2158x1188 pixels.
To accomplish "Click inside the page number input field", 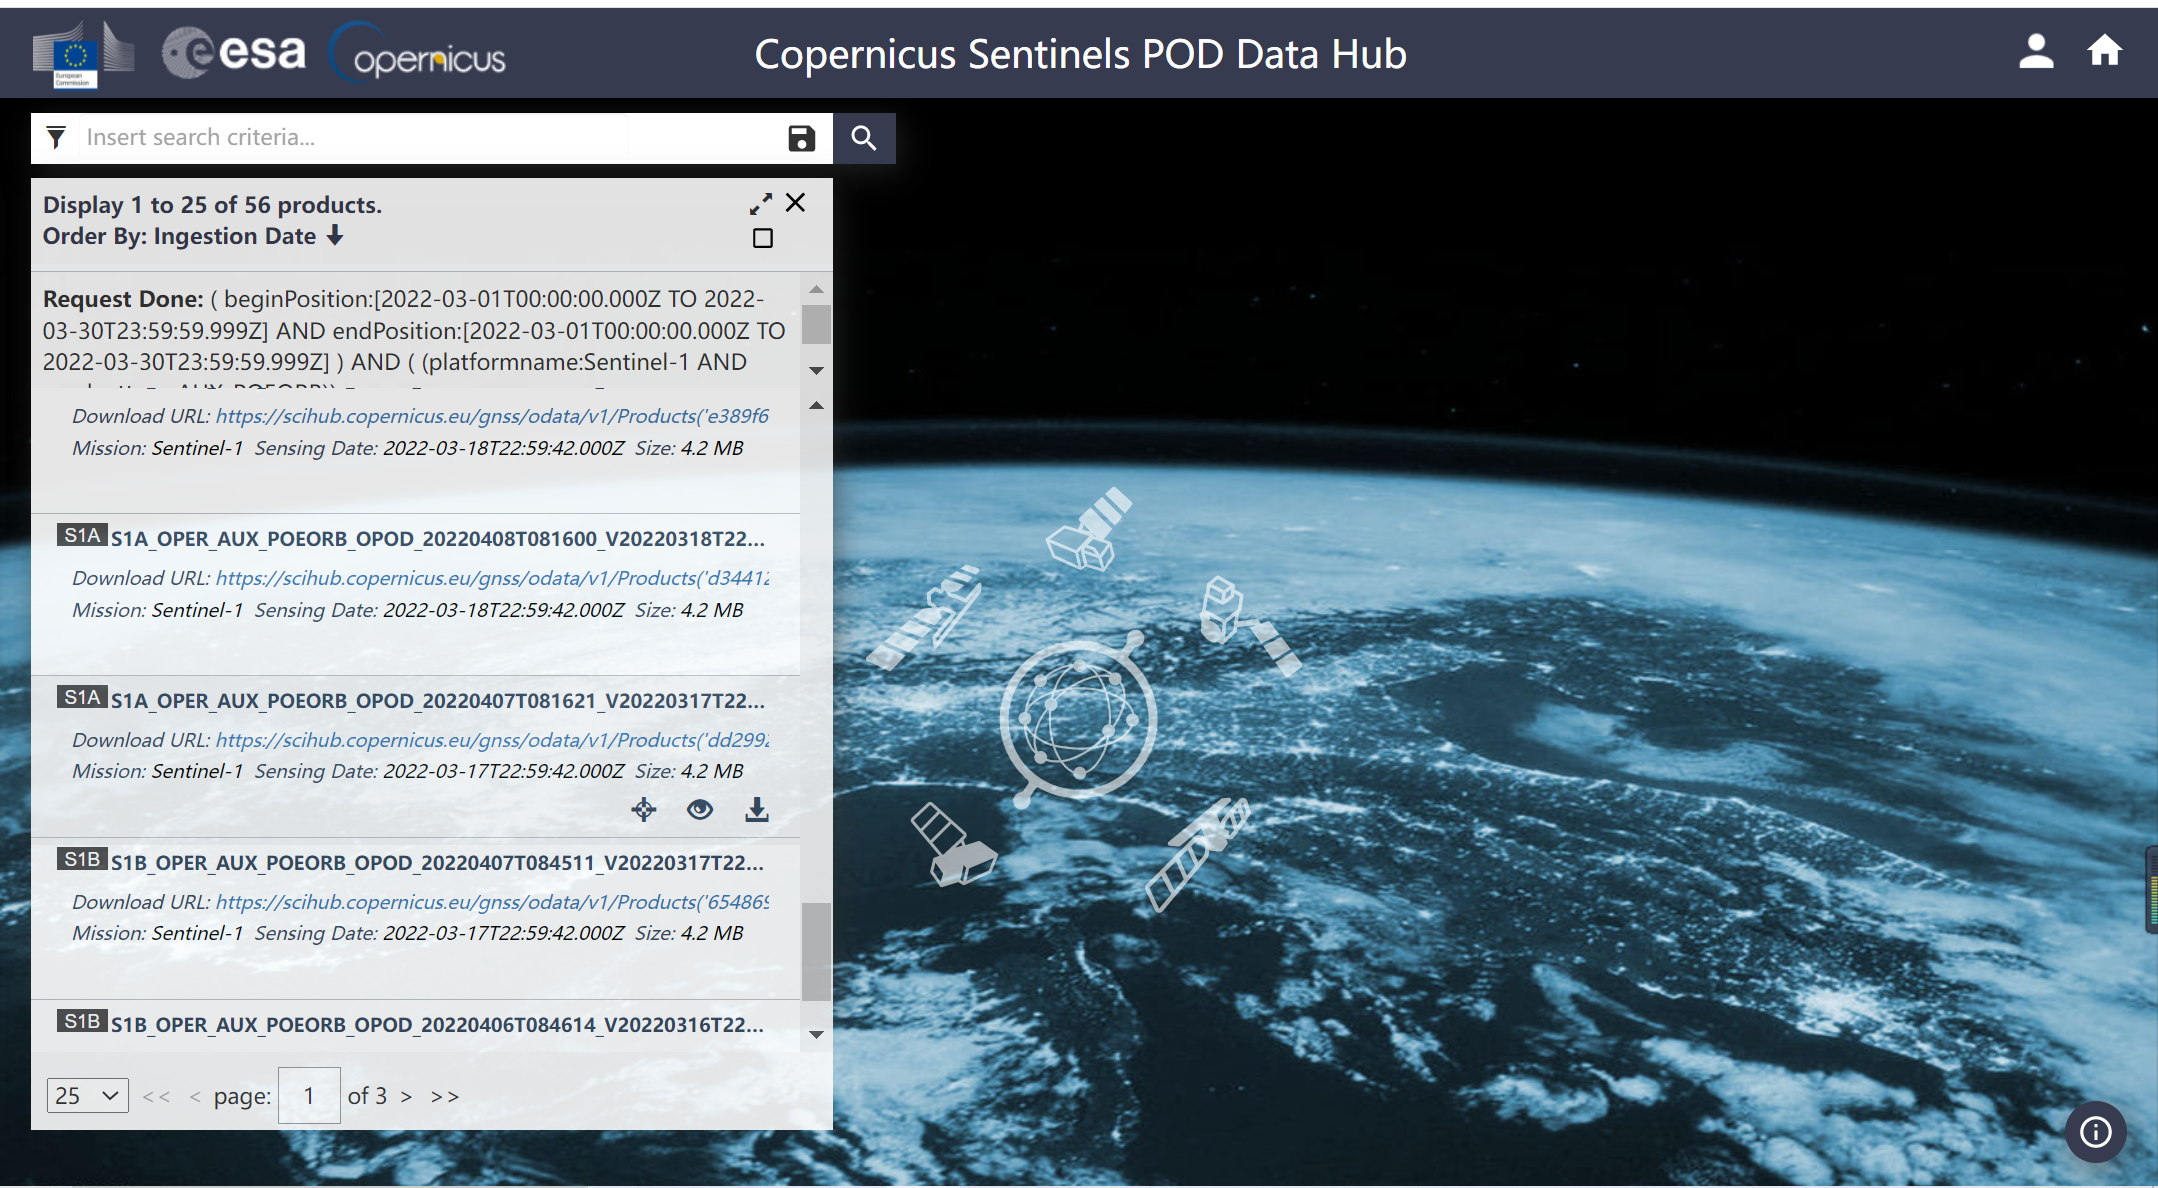I will coord(309,1095).
